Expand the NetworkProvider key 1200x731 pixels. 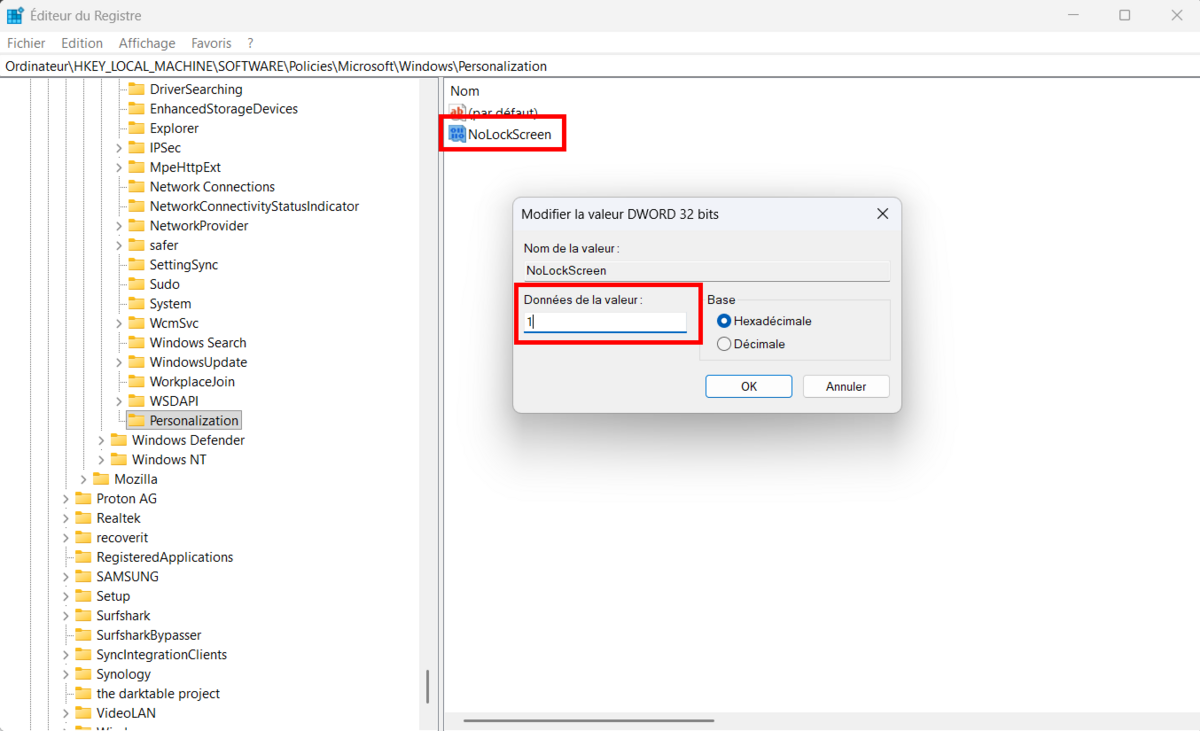tap(119, 226)
